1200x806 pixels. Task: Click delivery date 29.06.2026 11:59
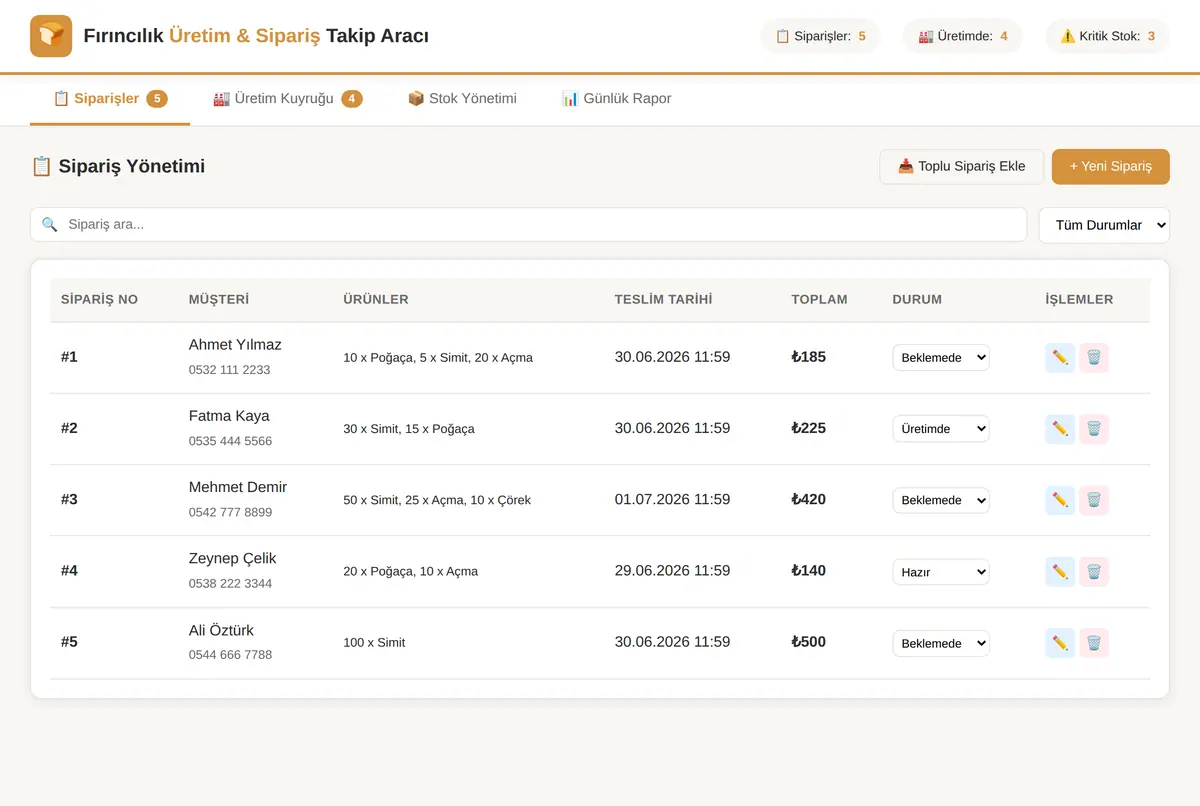pos(672,571)
